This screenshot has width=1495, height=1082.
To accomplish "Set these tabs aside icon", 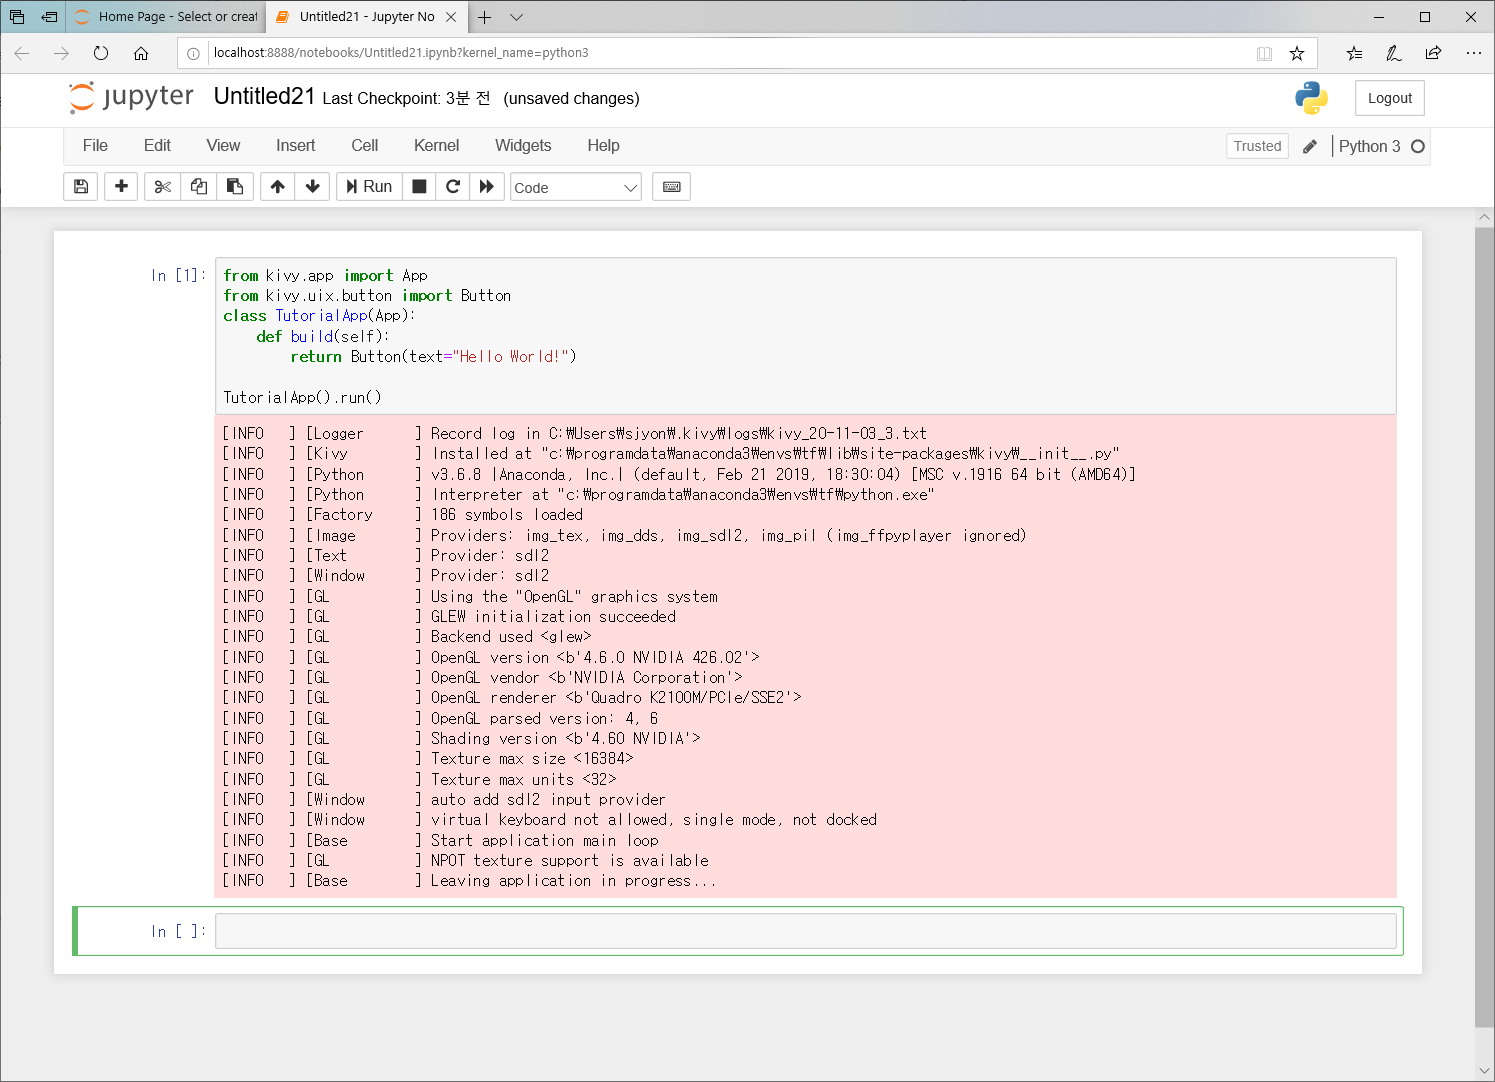I will (49, 17).
